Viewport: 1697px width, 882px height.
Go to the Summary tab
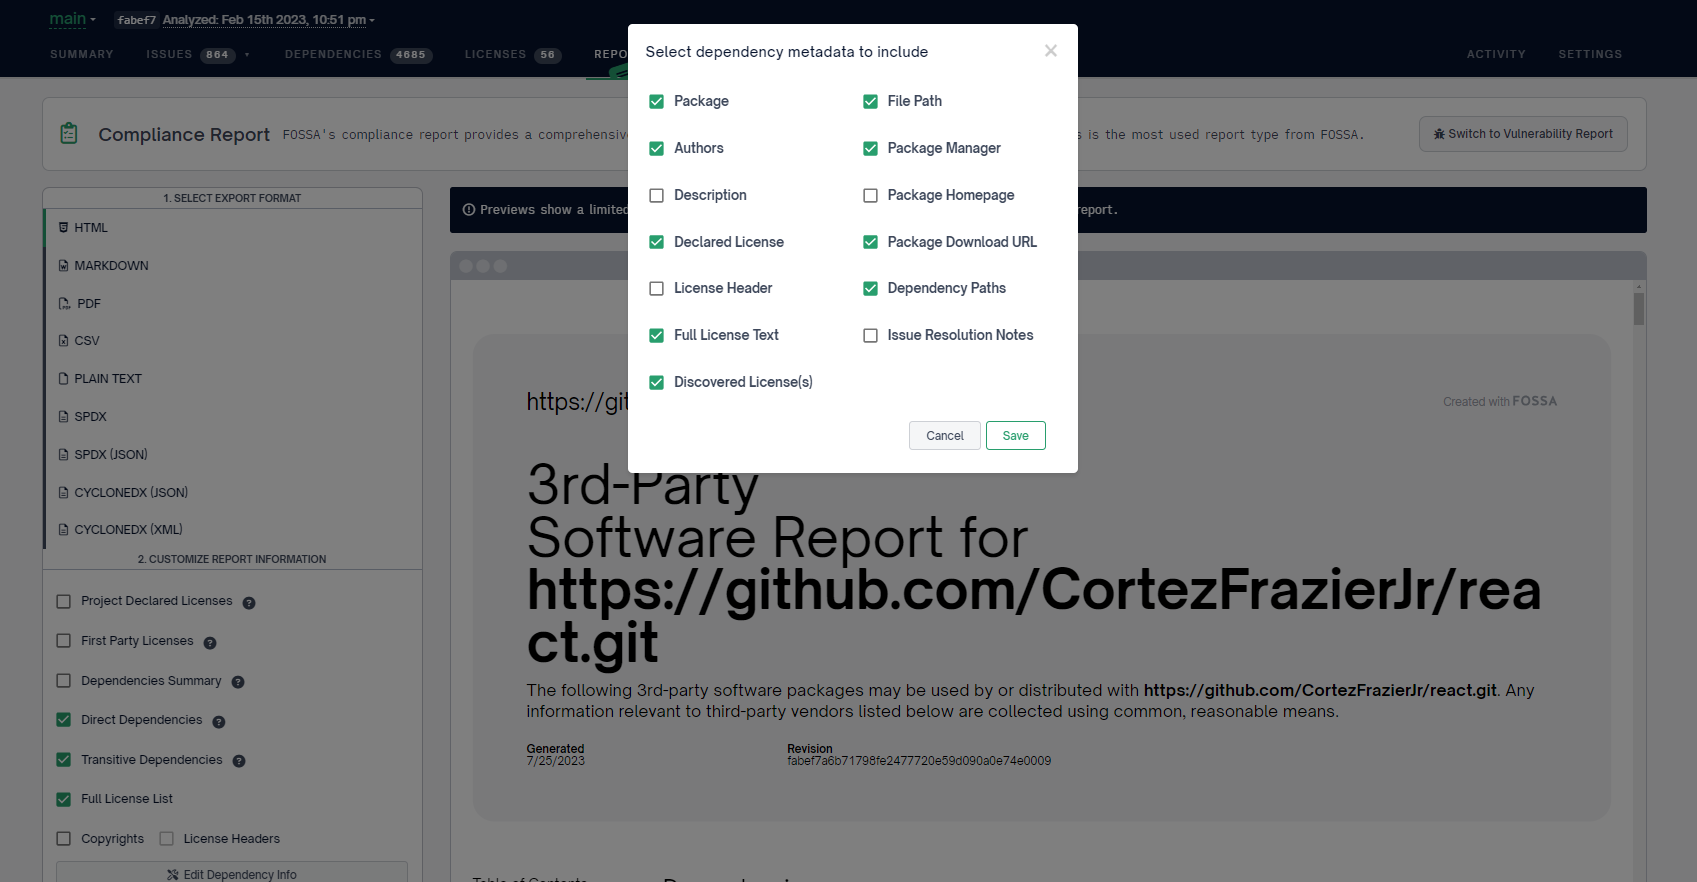click(x=82, y=54)
